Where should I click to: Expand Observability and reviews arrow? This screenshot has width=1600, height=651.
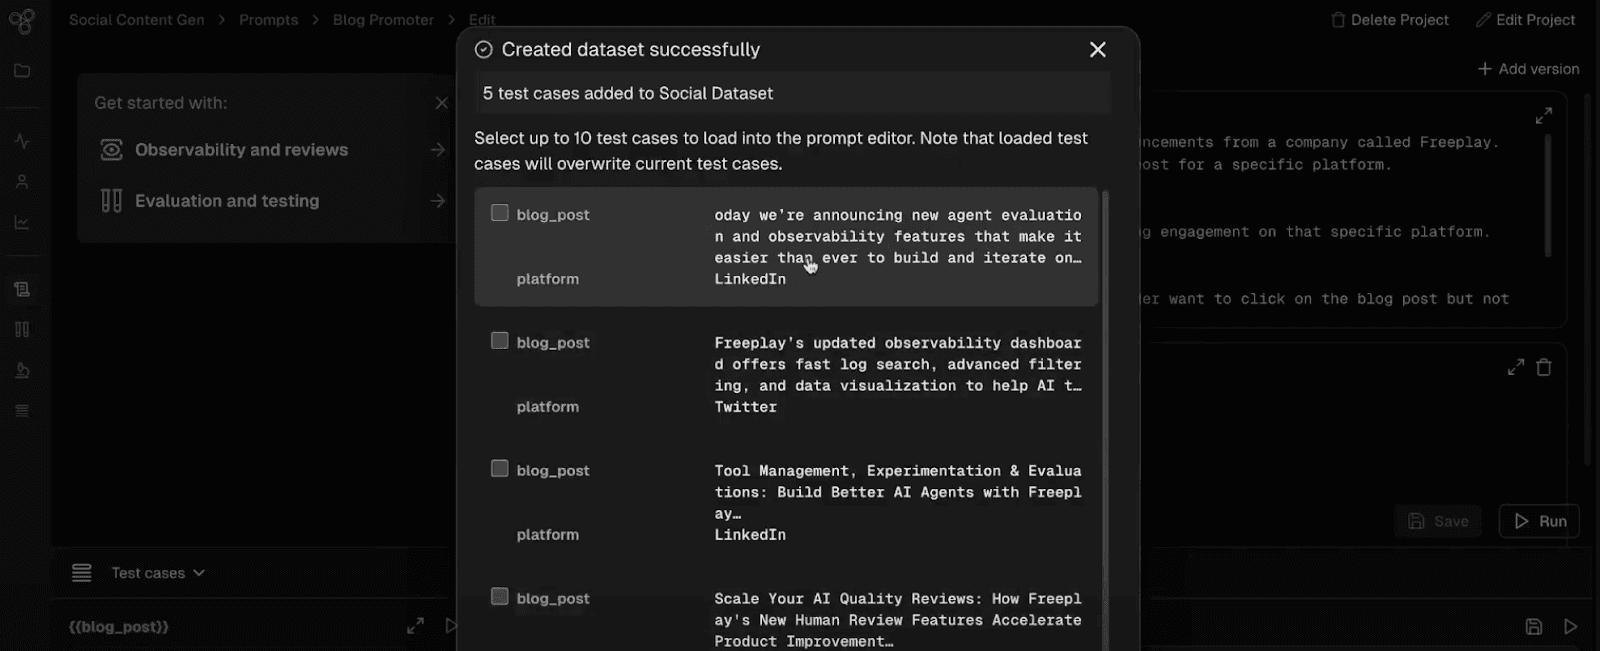pos(438,150)
